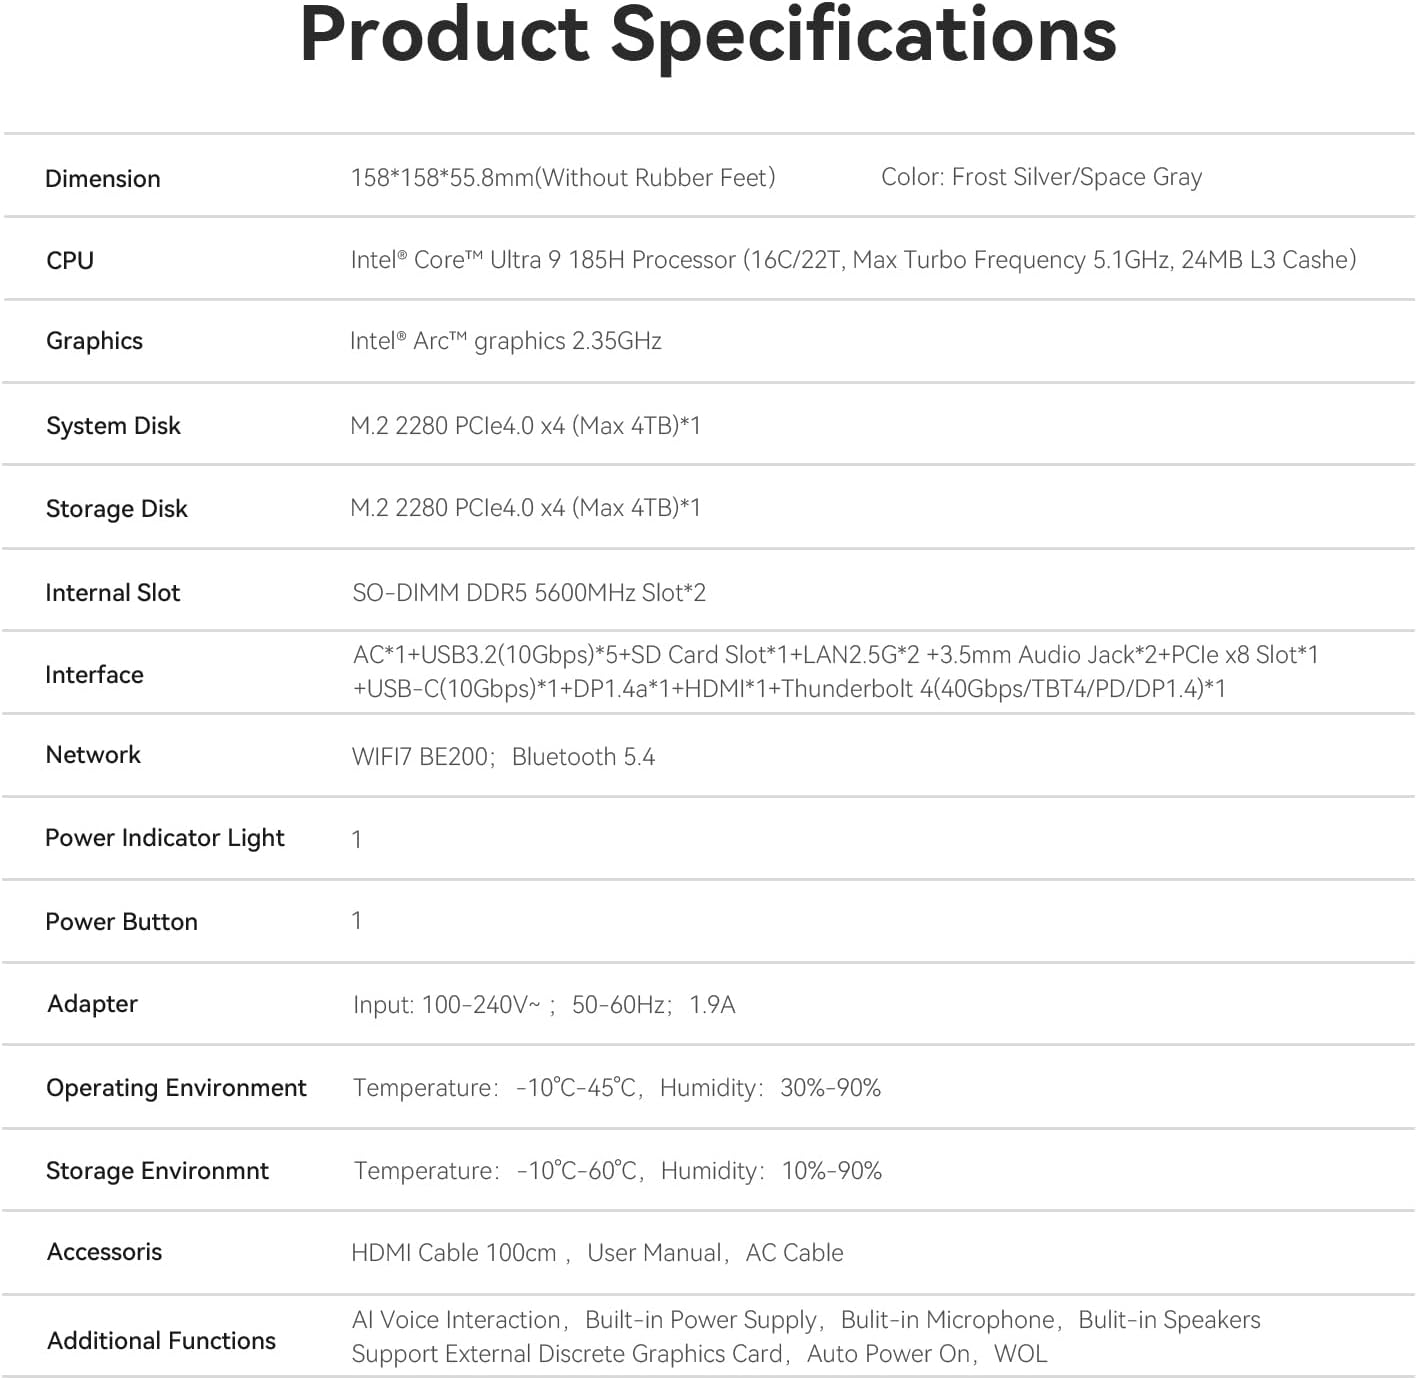Click the Thunderbolt 4 interface line
Image resolution: width=1417 pixels, height=1380 pixels.
789,689
